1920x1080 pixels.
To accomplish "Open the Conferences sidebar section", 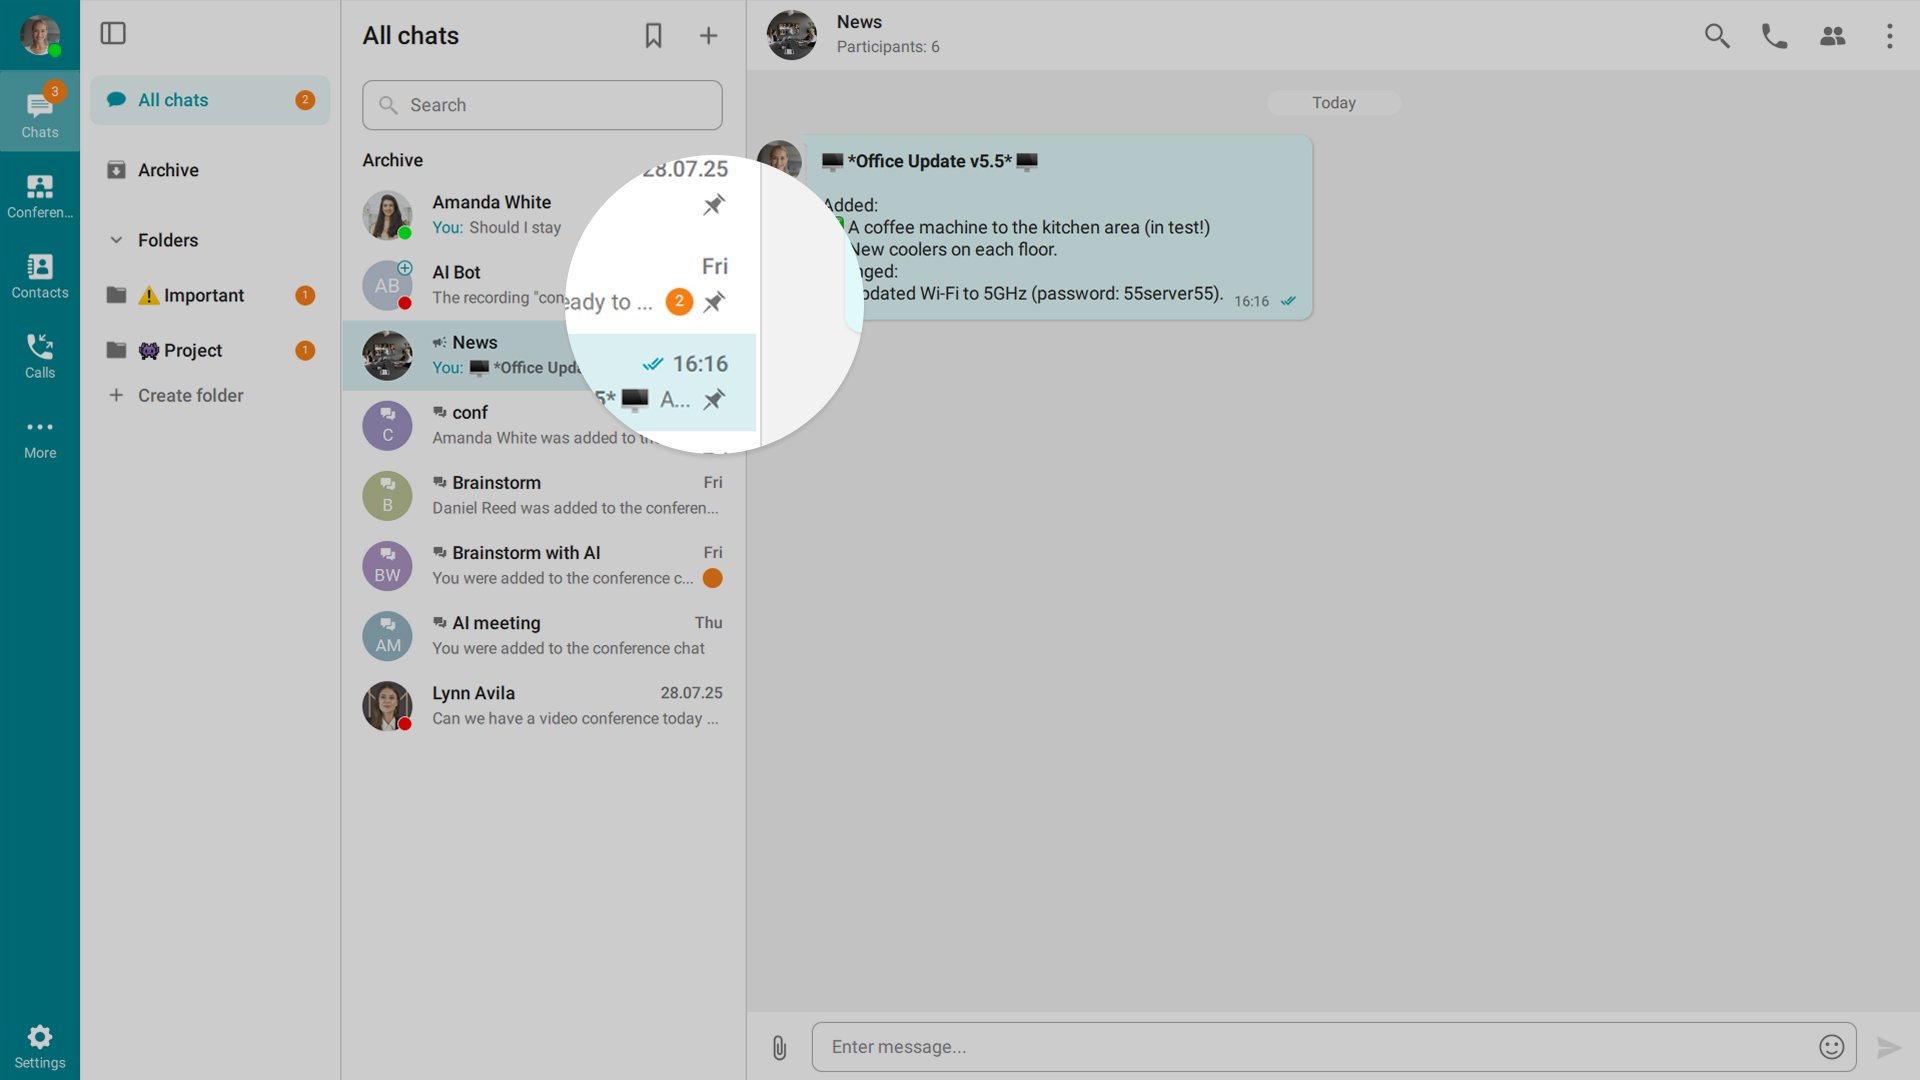I will coord(39,195).
